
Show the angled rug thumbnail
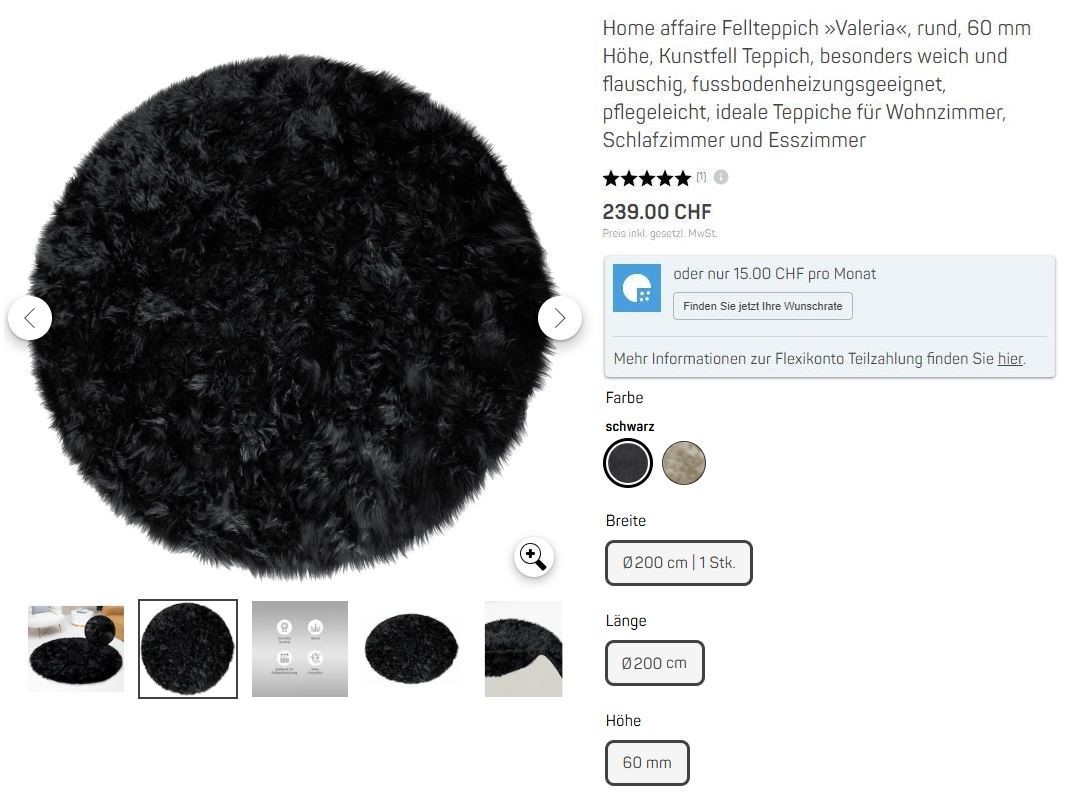click(x=412, y=649)
